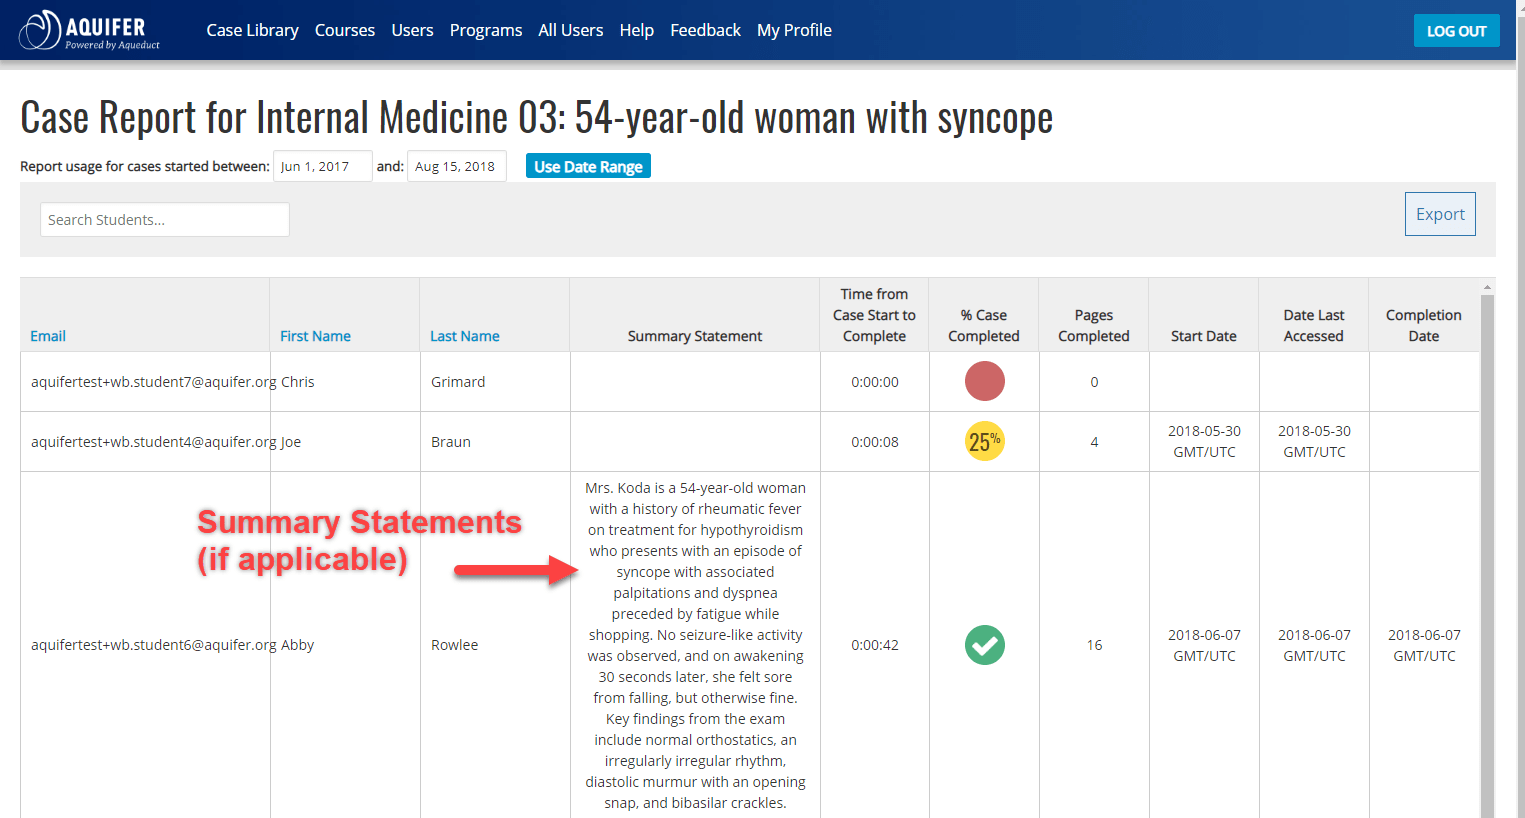
Task: Click the last name Braun
Action: coord(451,442)
